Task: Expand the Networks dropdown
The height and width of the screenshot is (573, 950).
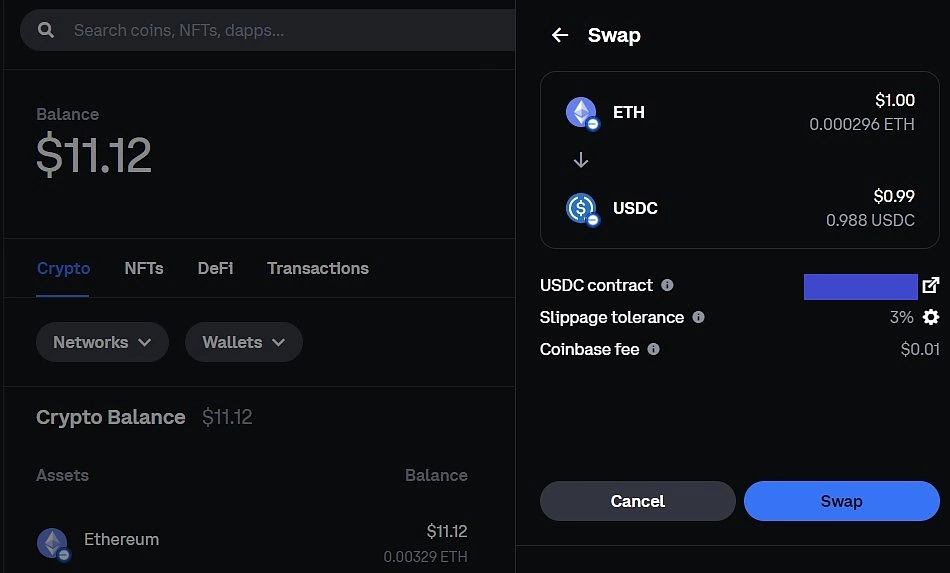Action: (x=102, y=342)
